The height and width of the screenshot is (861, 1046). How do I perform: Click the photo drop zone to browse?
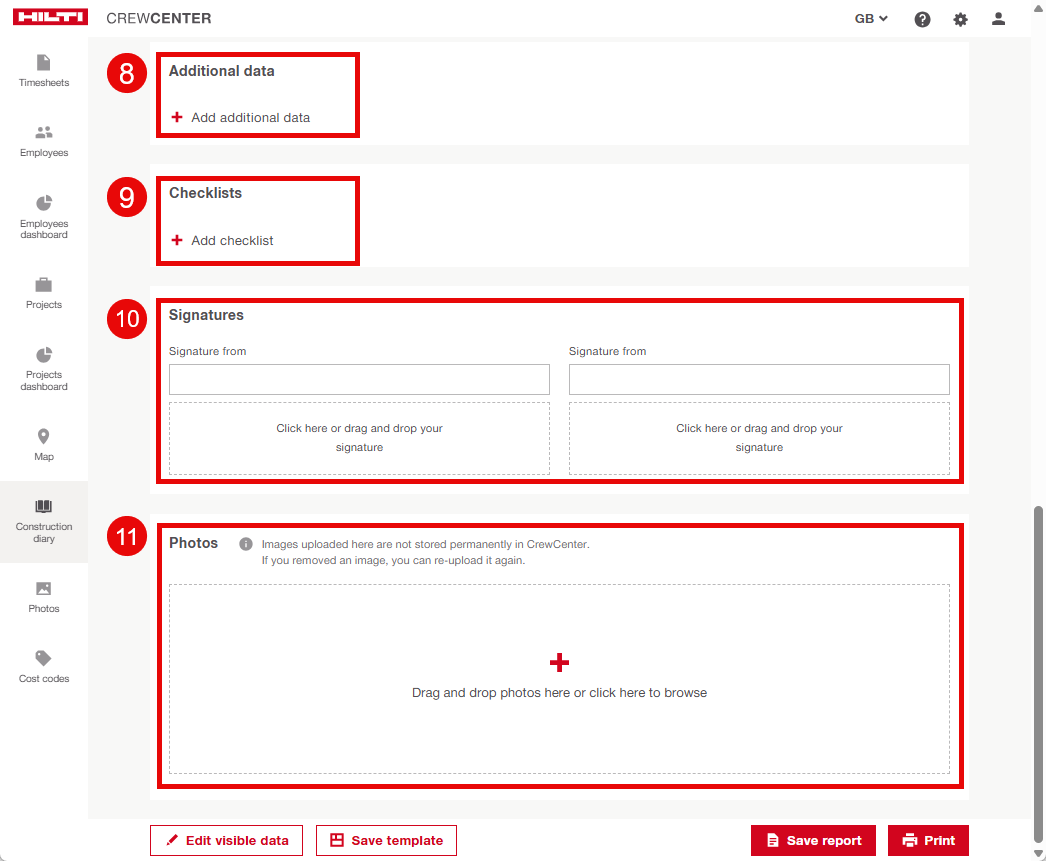tap(559, 678)
